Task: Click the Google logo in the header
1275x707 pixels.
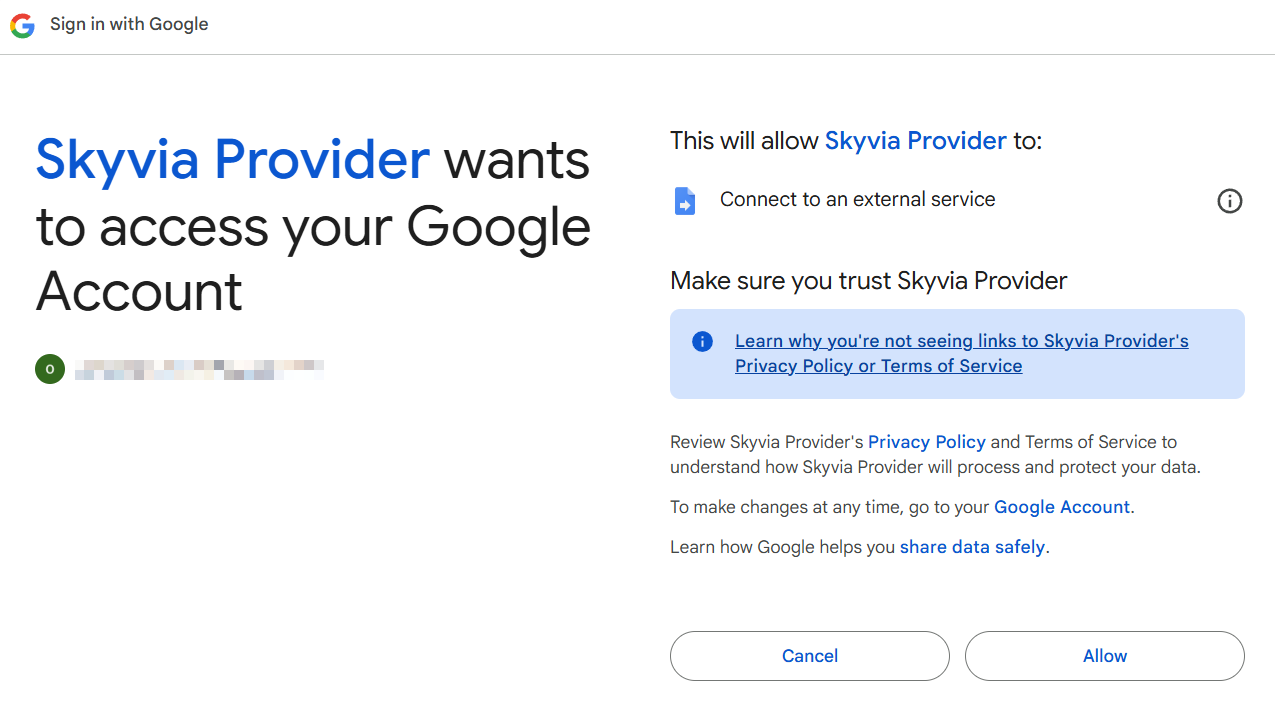Action: [22, 25]
